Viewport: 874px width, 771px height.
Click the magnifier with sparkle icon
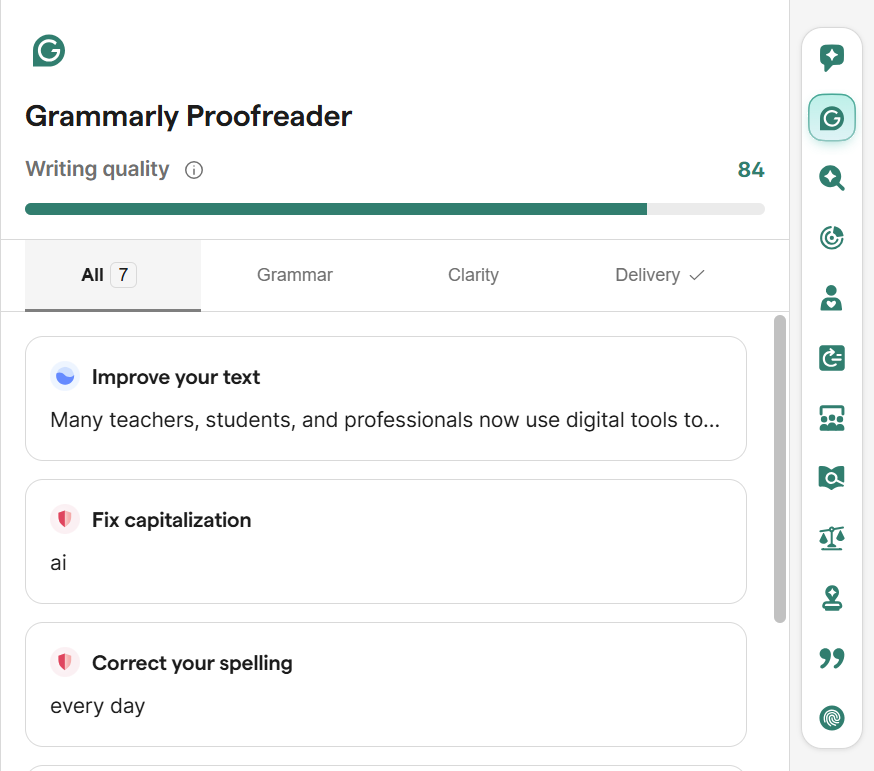831,178
